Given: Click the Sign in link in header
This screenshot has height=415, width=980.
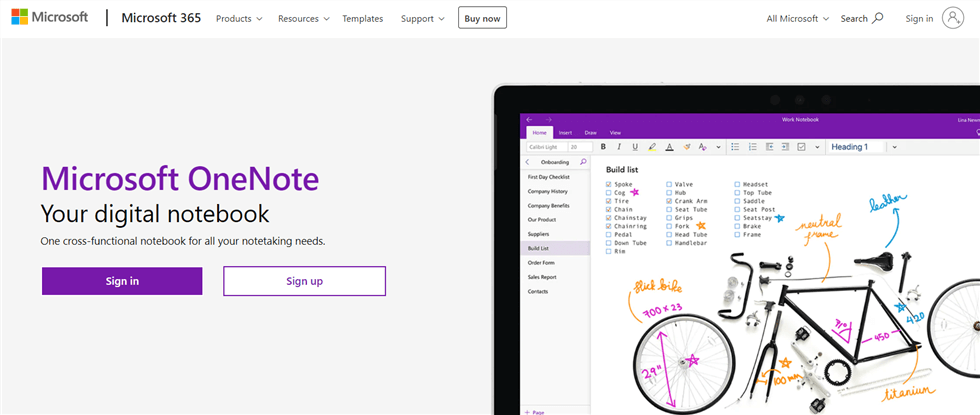Looking at the screenshot, I should coord(919,19).
